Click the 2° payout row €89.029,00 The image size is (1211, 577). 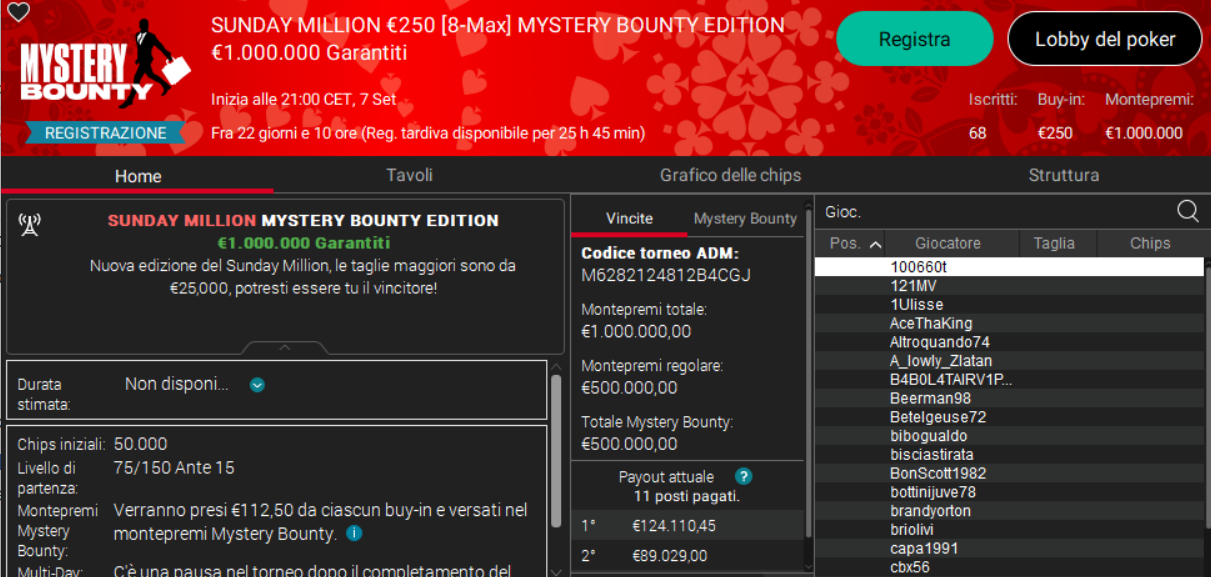[687, 556]
